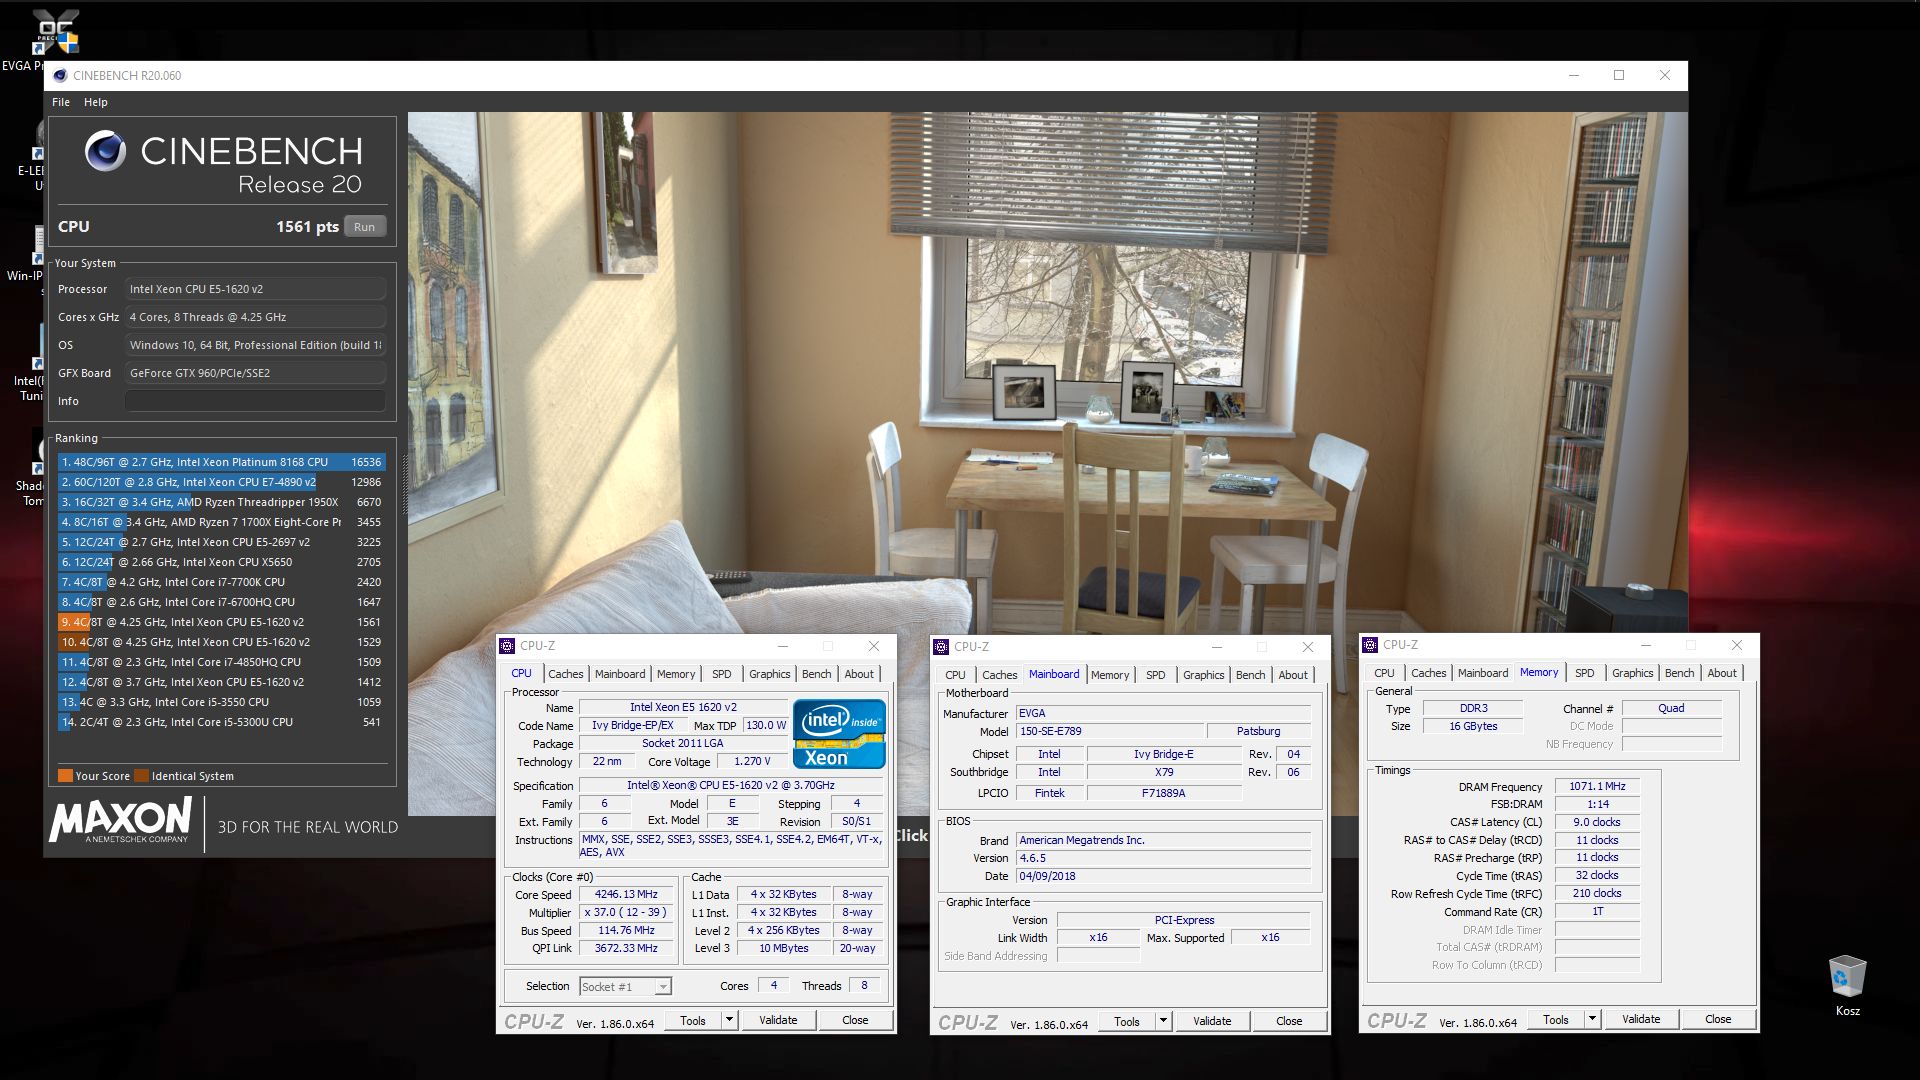The width and height of the screenshot is (1920, 1080).
Task: Select ranking row Xeon CPU E5-2697 v2
Action: (x=221, y=542)
